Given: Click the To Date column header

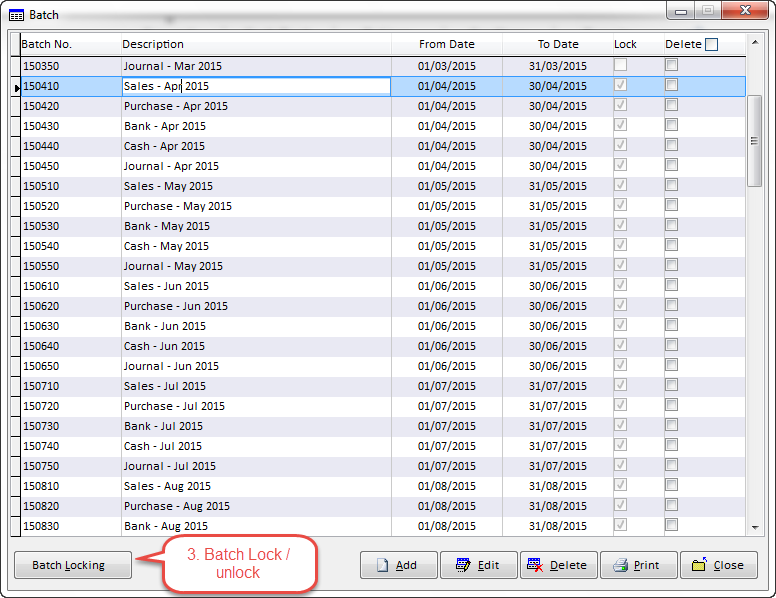Looking at the screenshot, I should 558,44.
